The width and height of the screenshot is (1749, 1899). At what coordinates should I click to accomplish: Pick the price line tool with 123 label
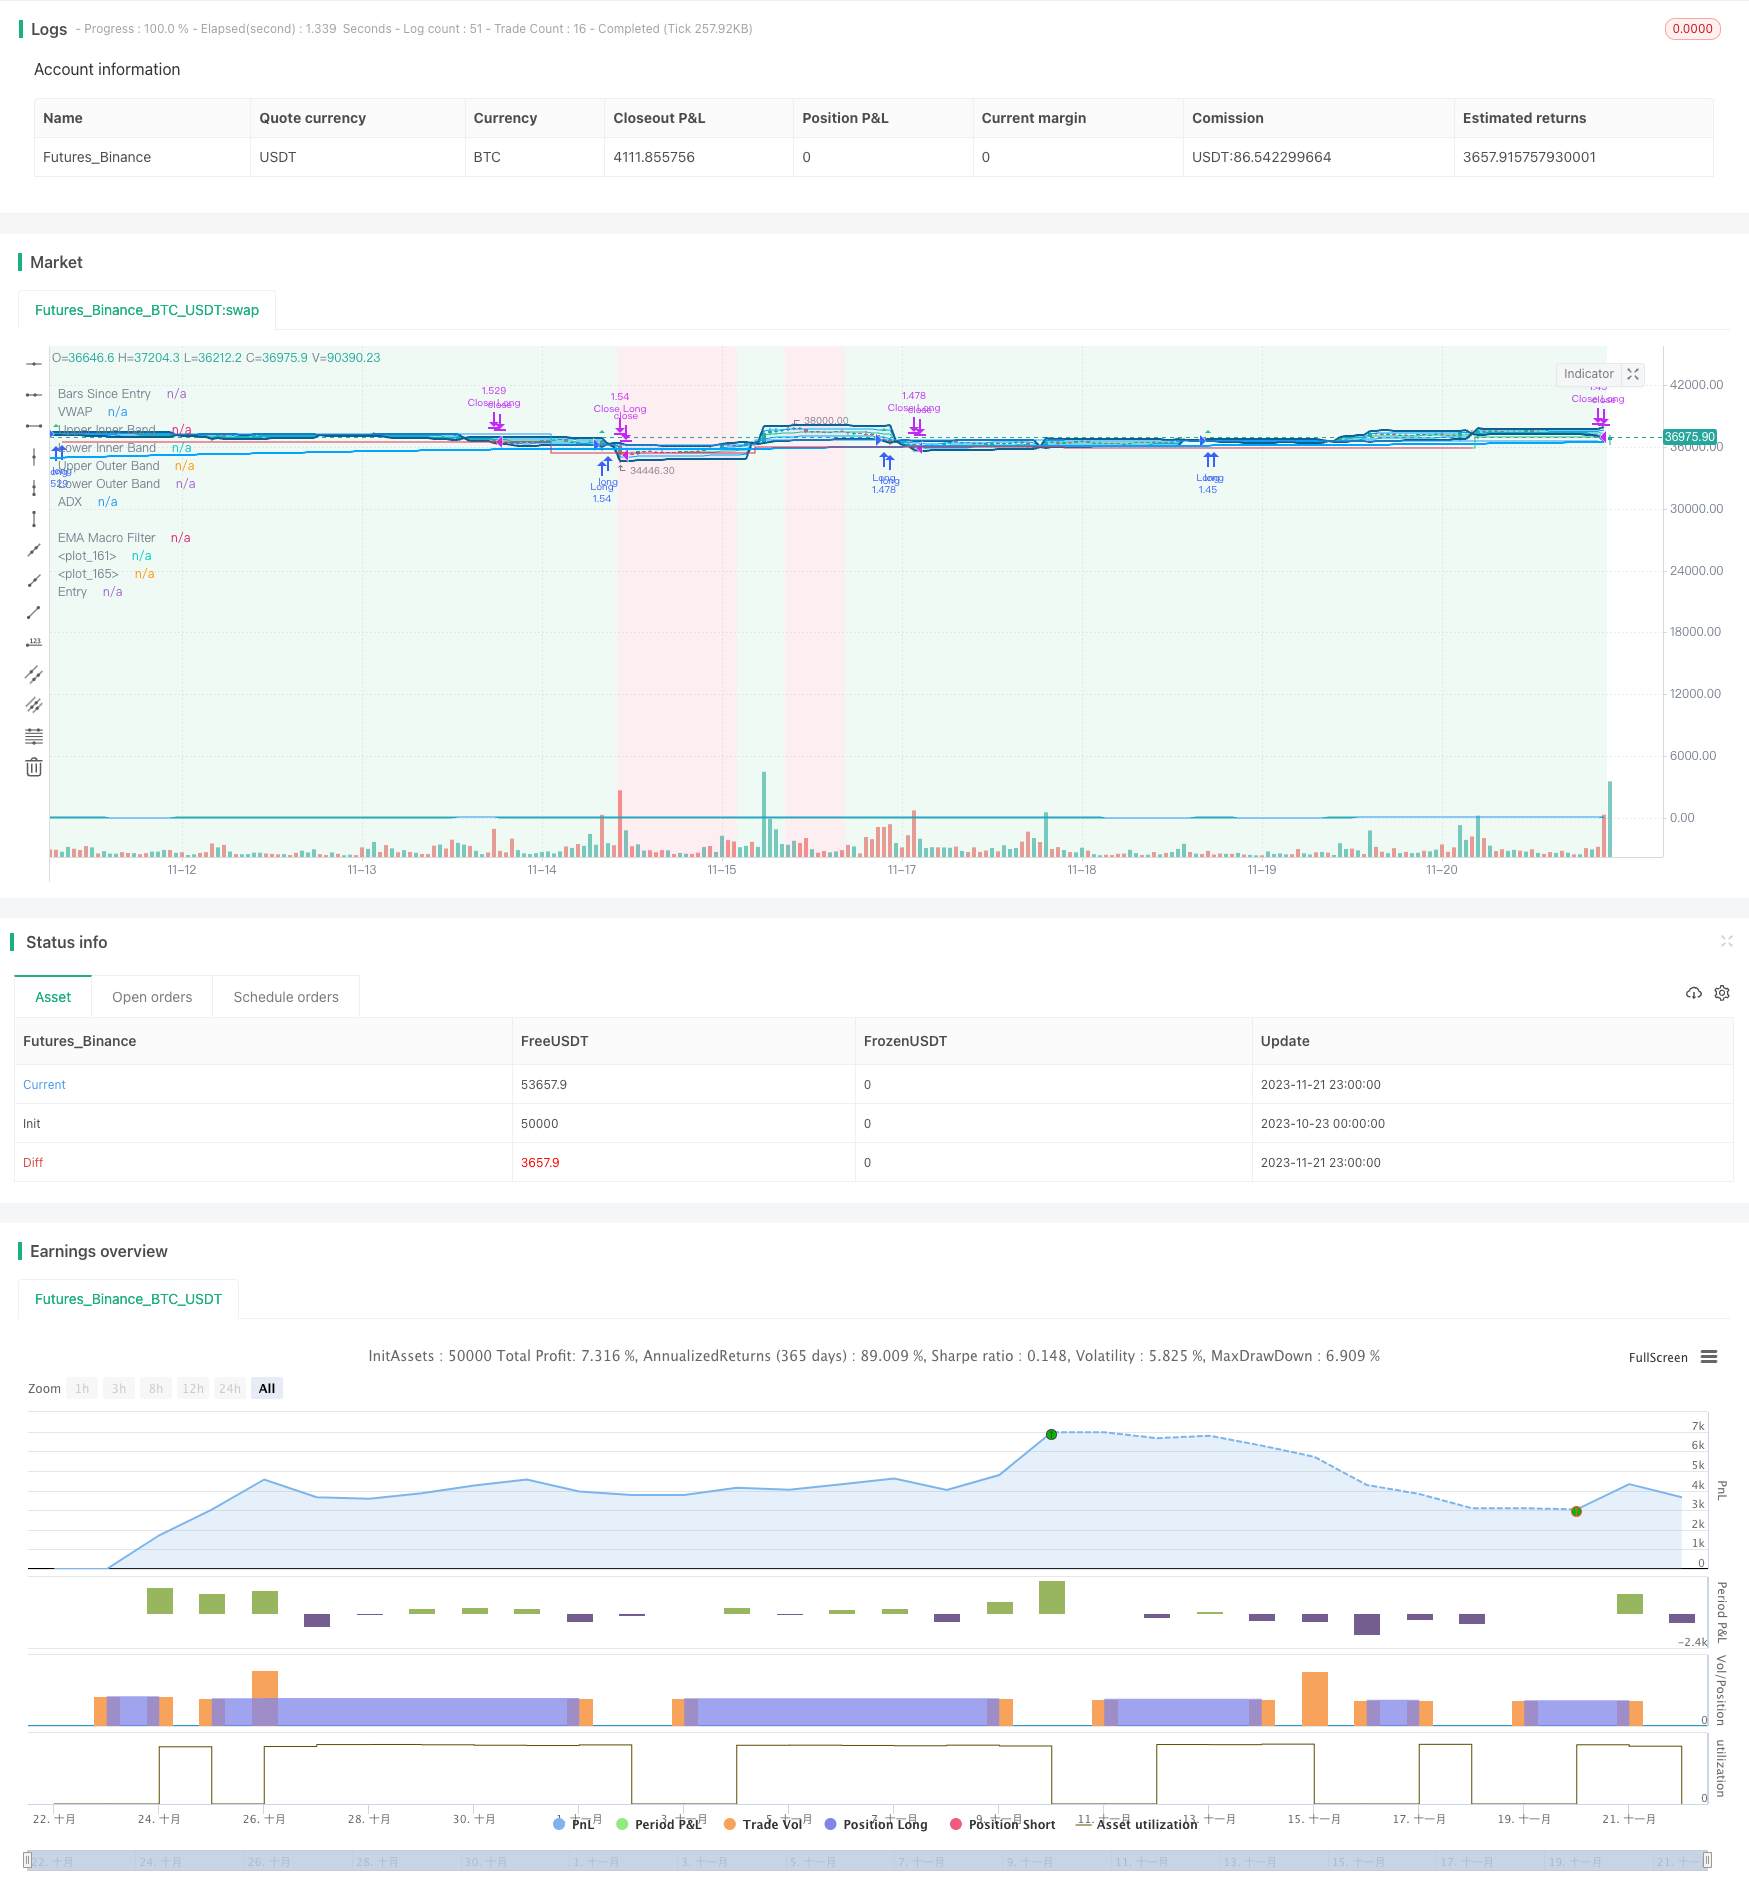click(x=34, y=642)
